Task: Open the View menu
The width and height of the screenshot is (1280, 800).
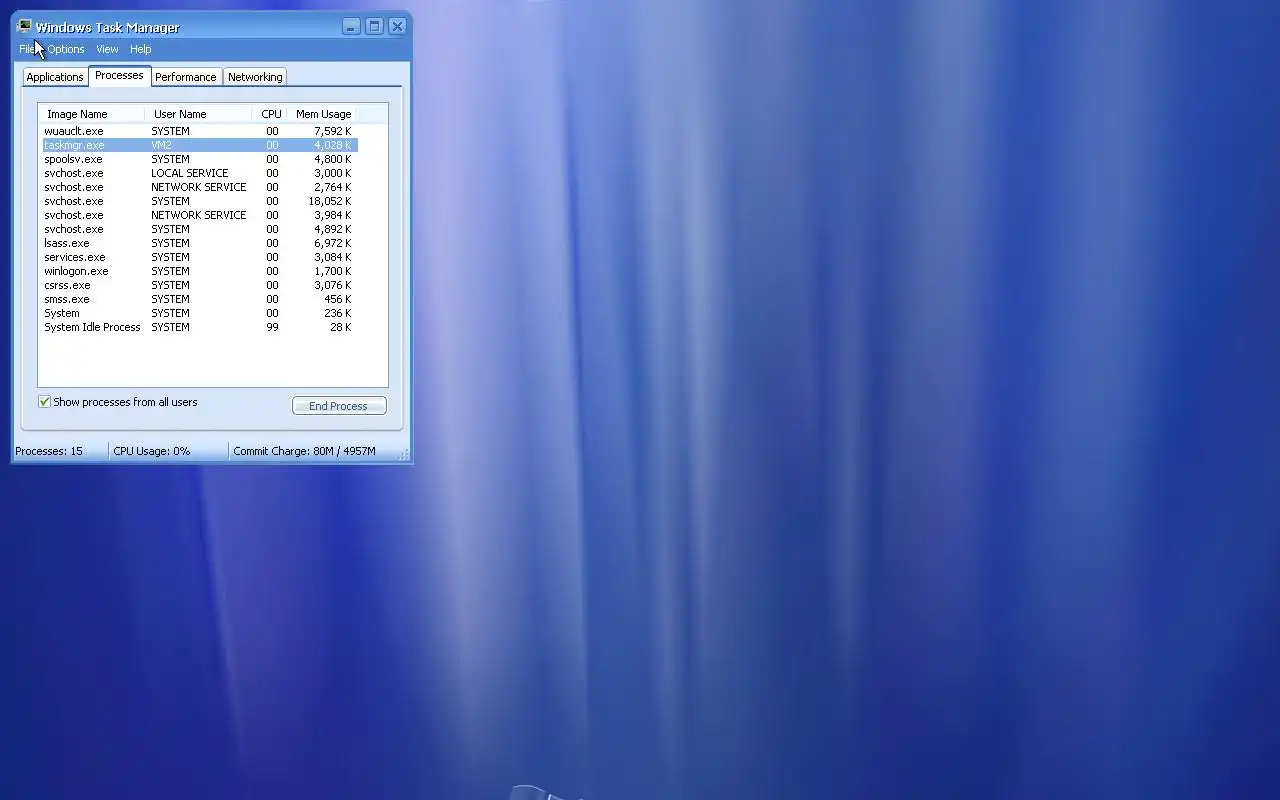Action: (107, 49)
